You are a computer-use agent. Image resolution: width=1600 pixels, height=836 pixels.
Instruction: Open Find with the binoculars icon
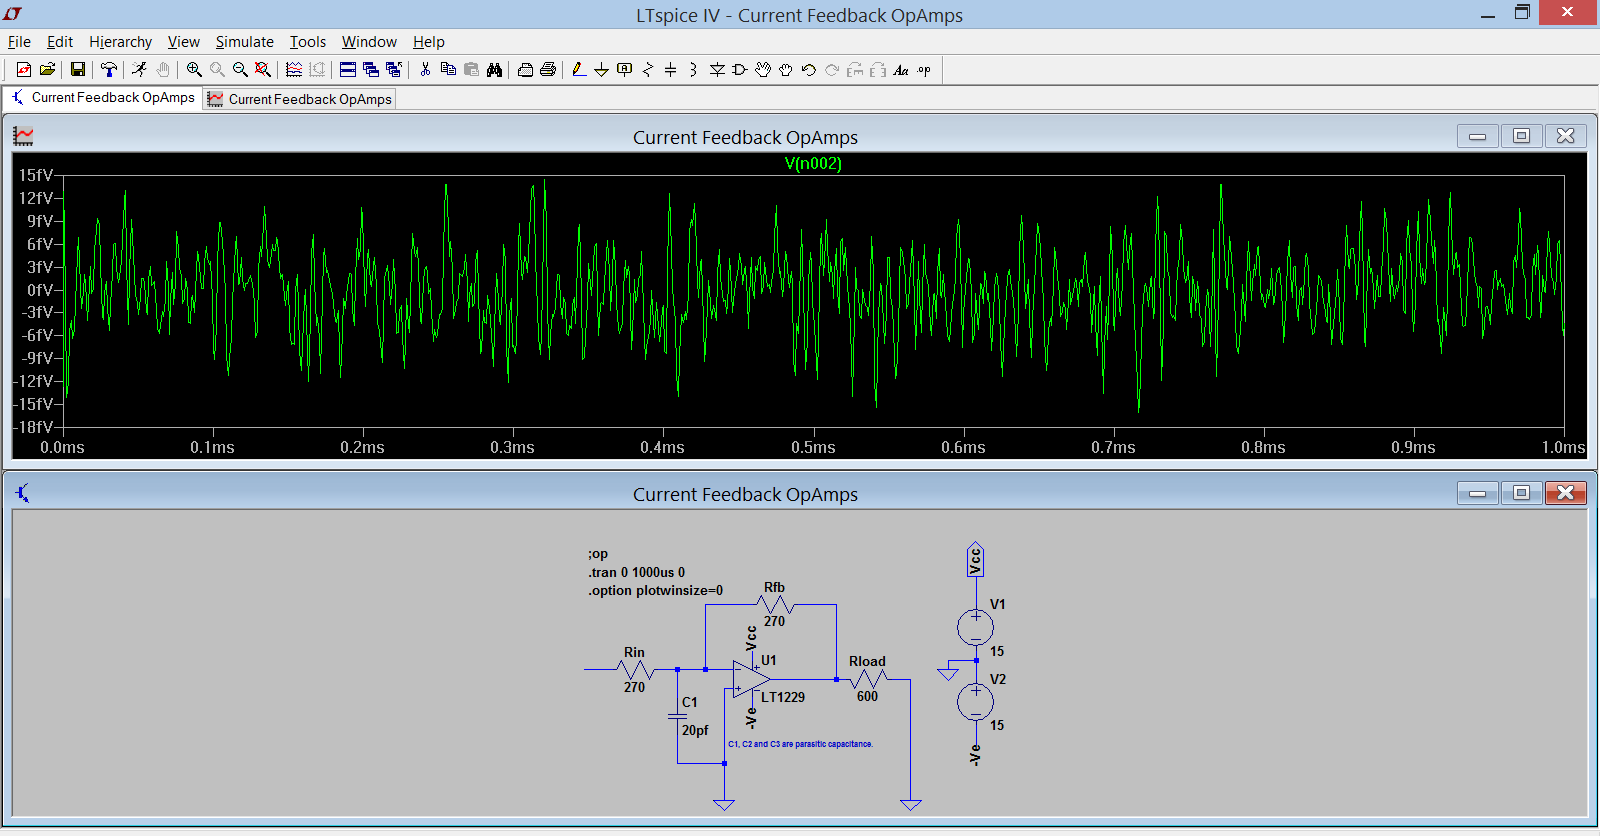pos(494,70)
